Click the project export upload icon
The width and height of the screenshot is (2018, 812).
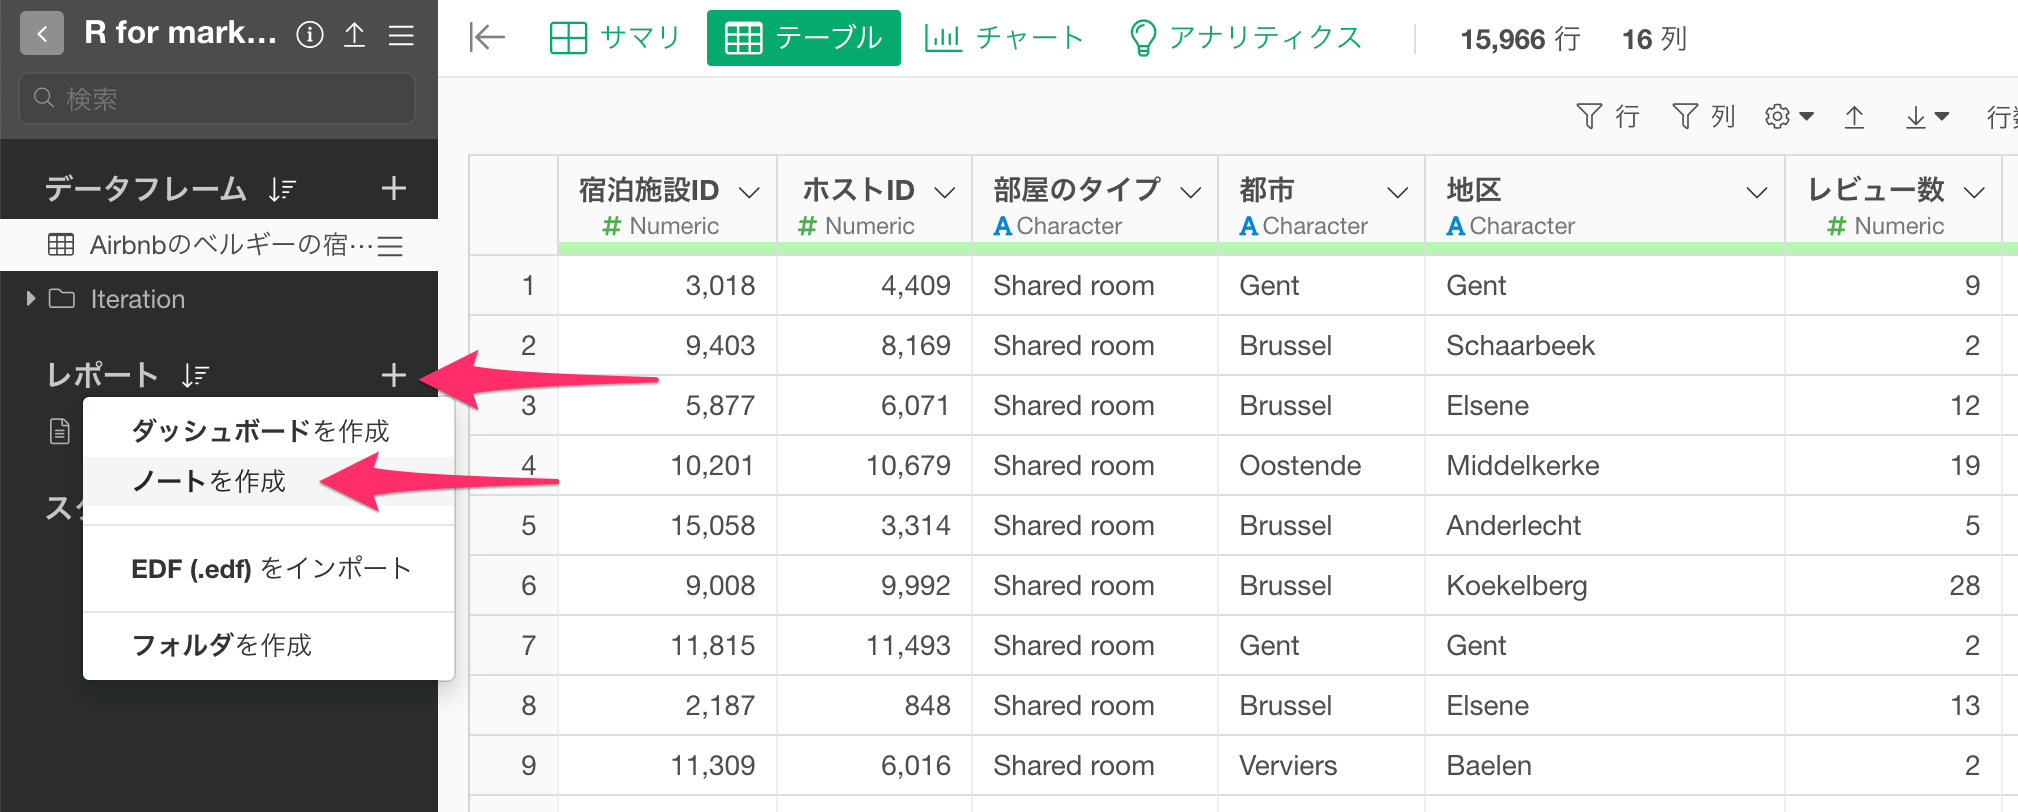(354, 35)
